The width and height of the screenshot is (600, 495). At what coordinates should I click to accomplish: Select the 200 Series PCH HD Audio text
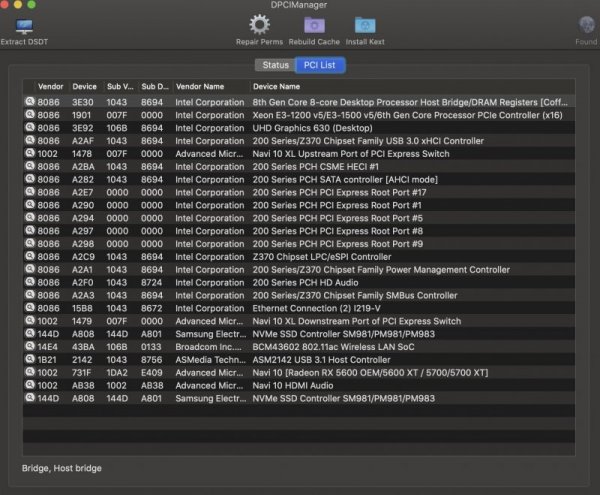(305, 283)
